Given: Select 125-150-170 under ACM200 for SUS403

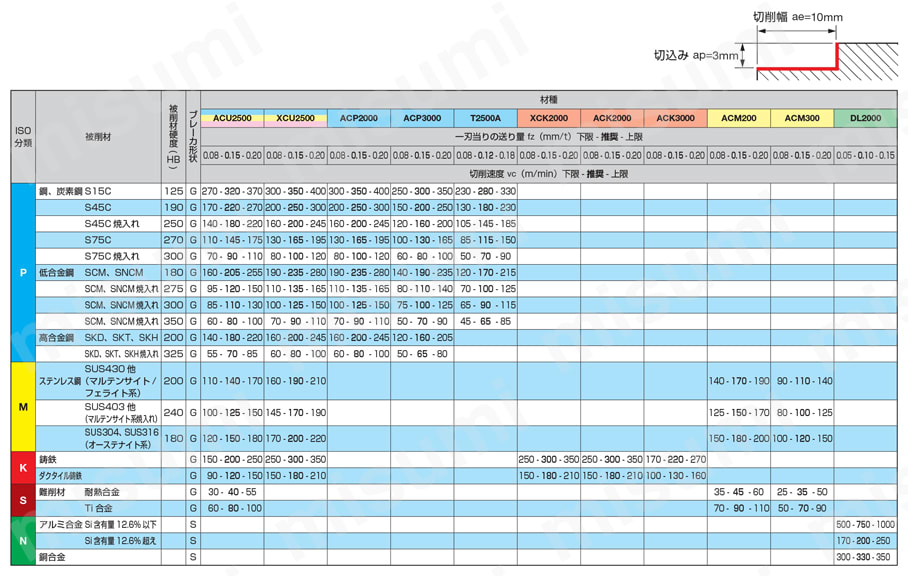Looking at the screenshot, I should pos(739,413).
